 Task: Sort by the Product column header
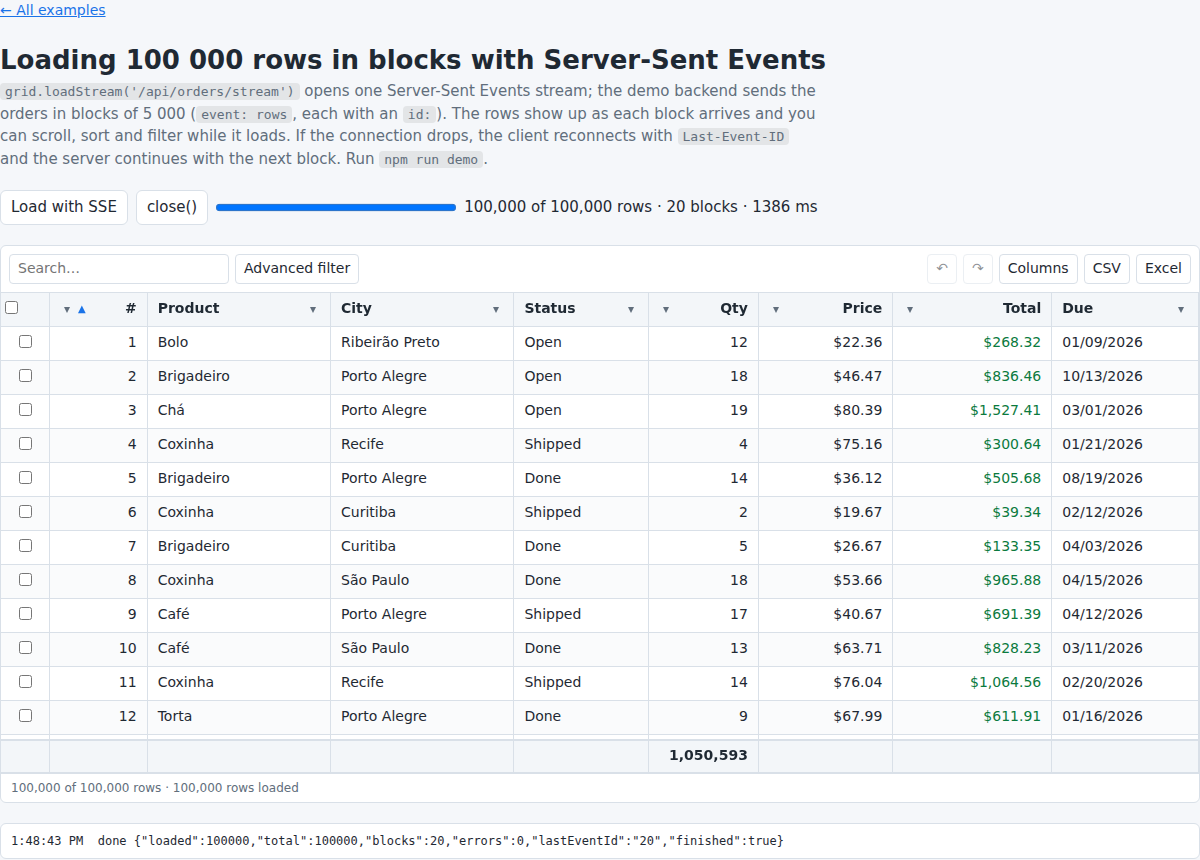(x=189, y=308)
